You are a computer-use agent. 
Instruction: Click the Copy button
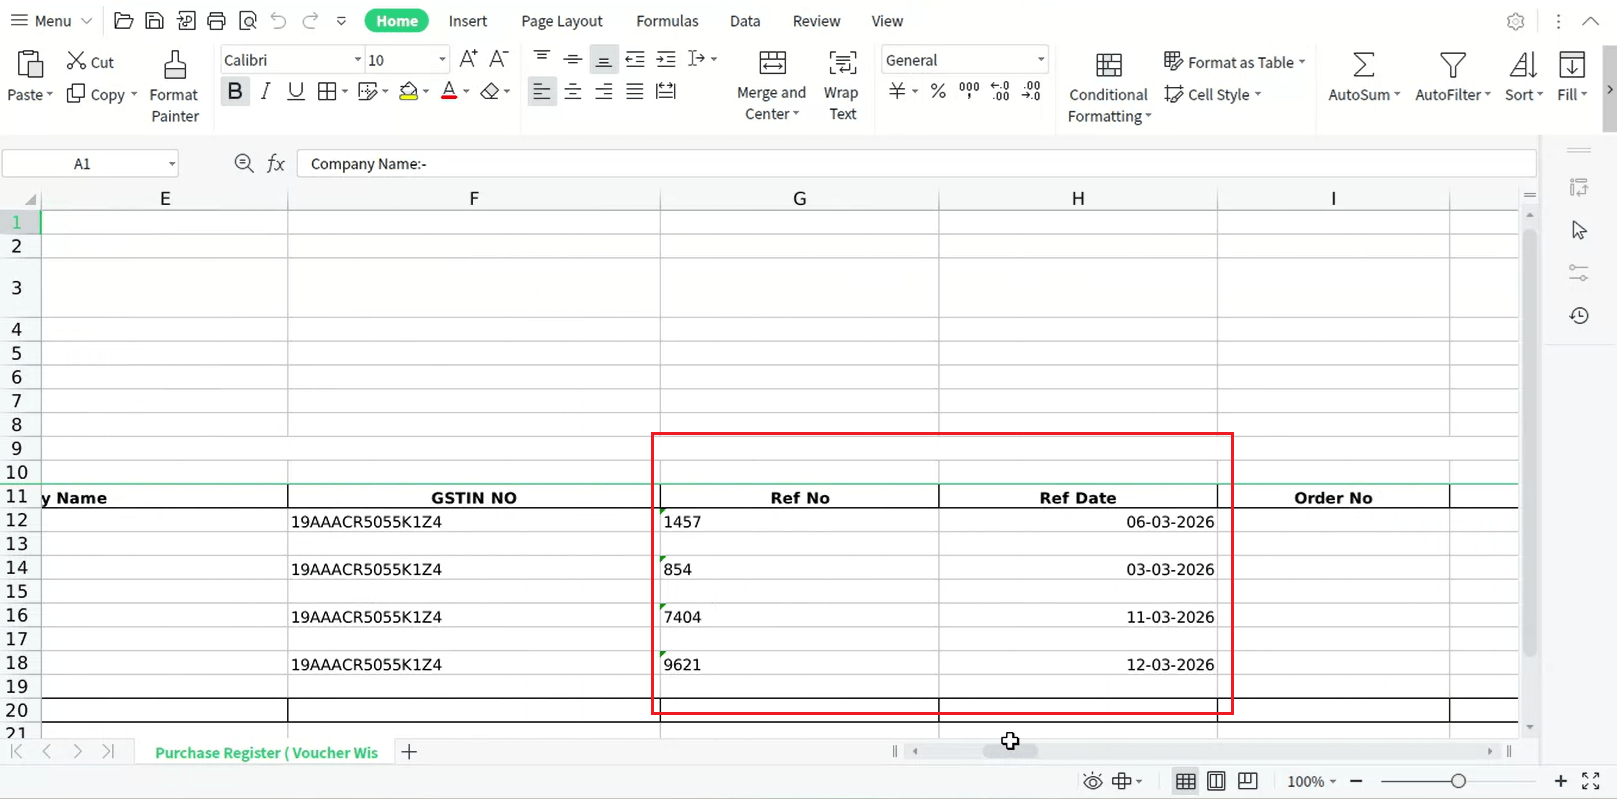click(101, 94)
